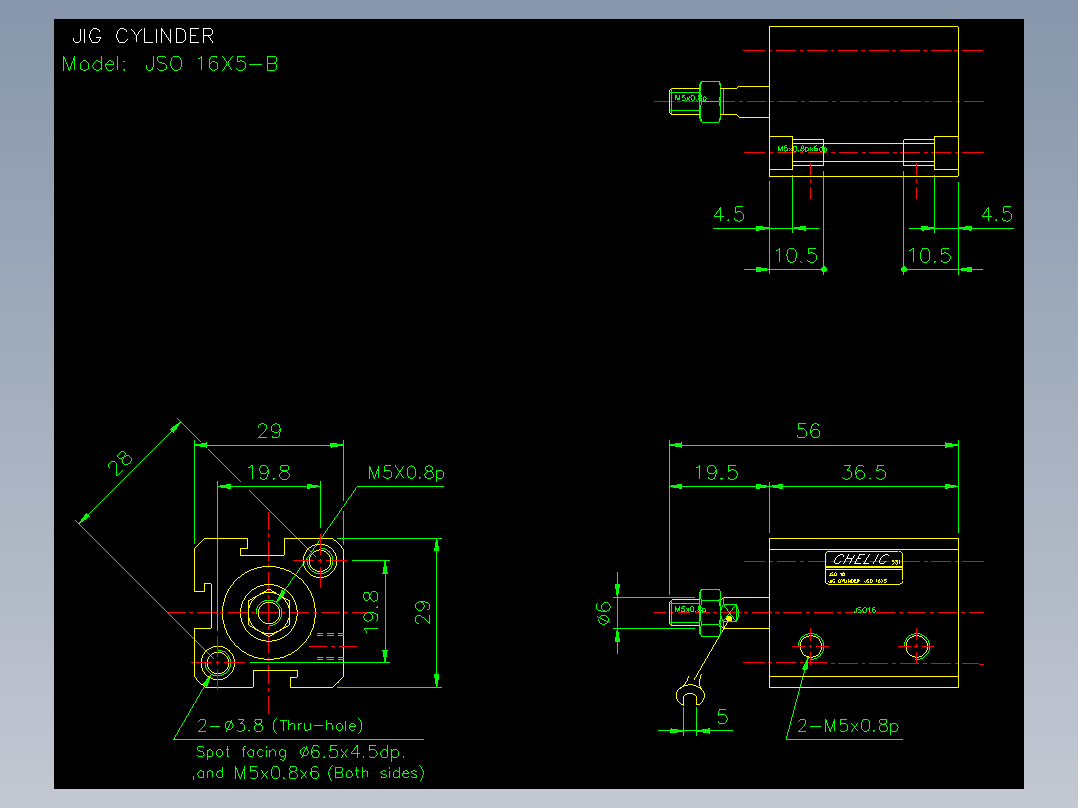Viewport: 1078px width, 808px height.
Task: Select the Model: JSO 16X5-B label
Action: 170,64
